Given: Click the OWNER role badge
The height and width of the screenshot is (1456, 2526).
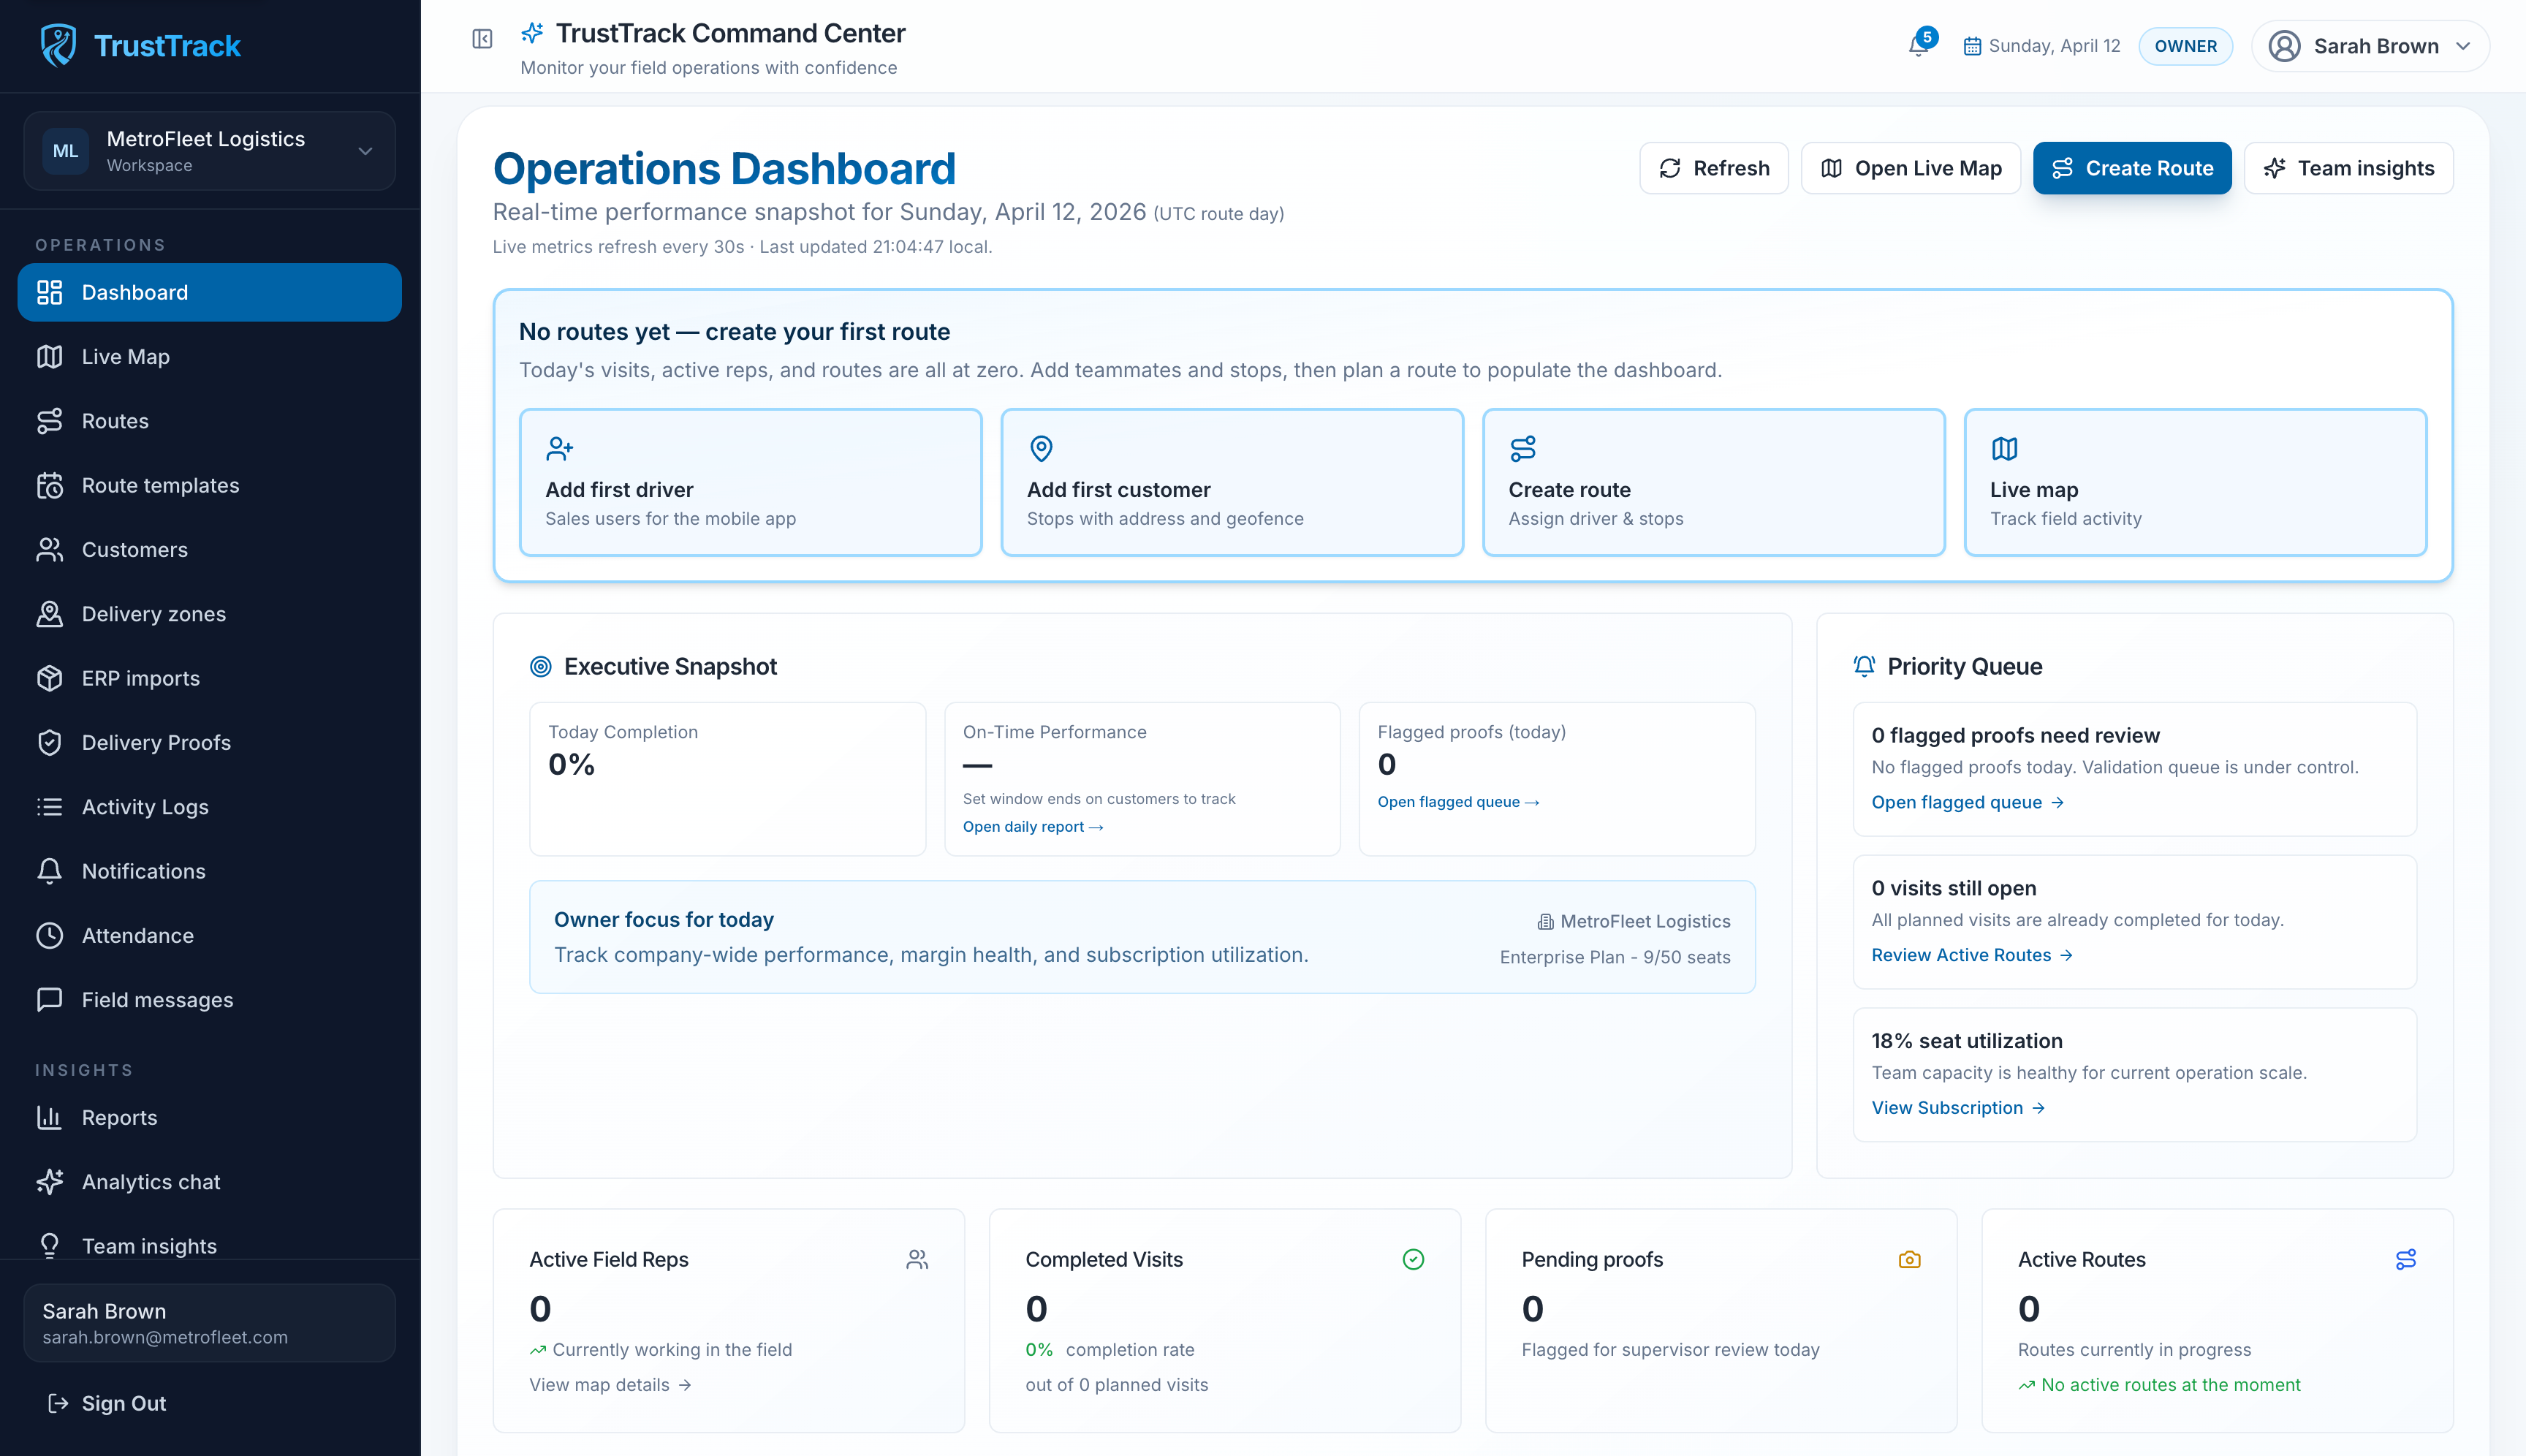Looking at the screenshot, I should pyautogui.click(x=2185, y=46).
